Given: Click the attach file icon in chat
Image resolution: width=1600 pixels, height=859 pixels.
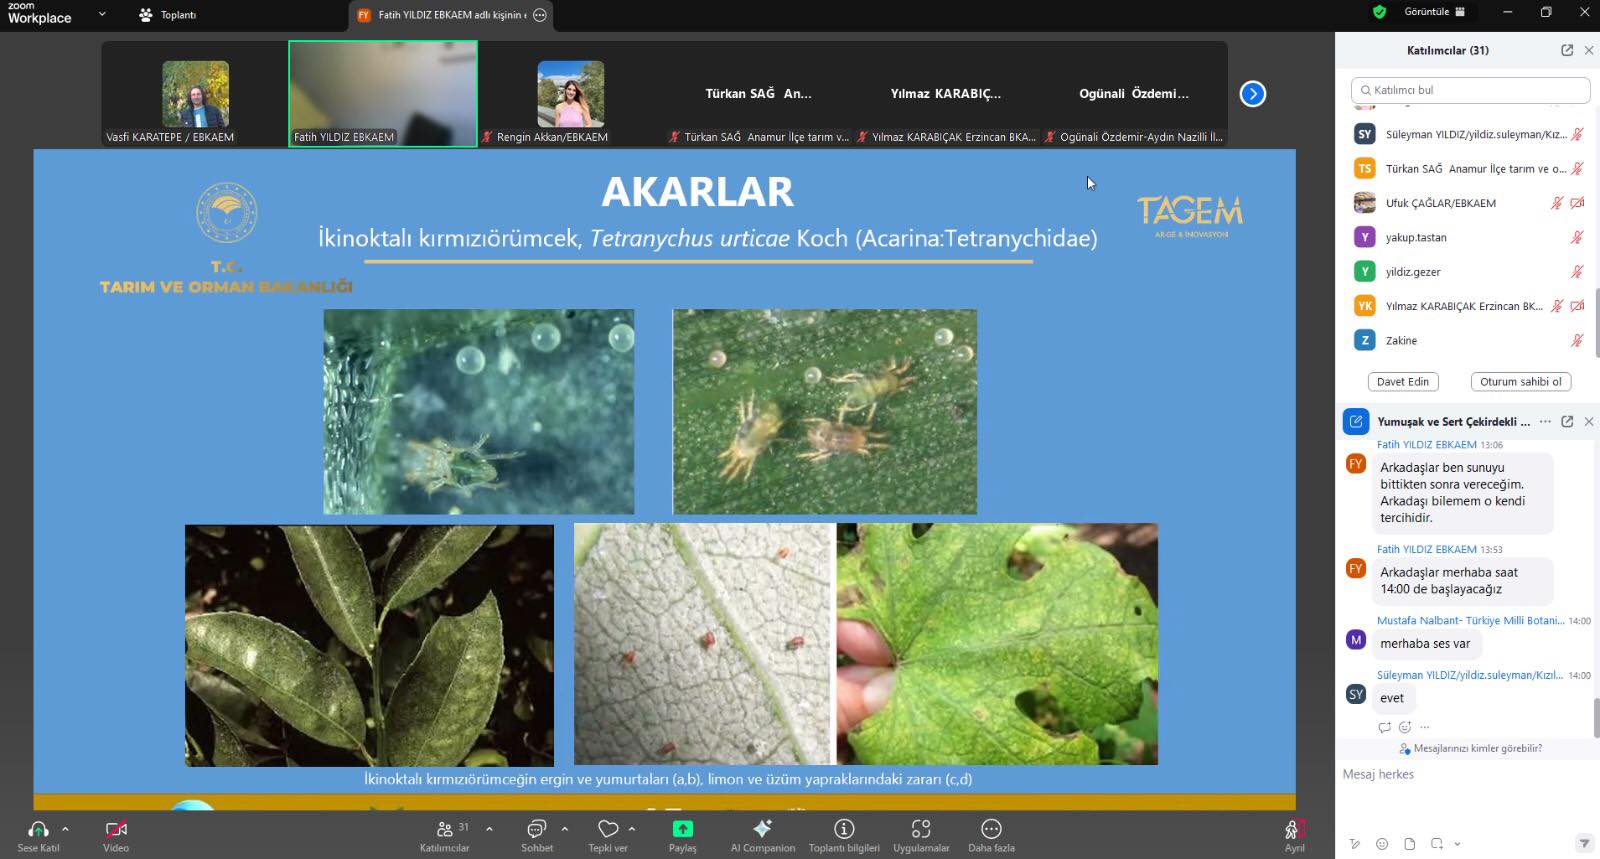Looking at the screenshot, I should (1409, 844).
